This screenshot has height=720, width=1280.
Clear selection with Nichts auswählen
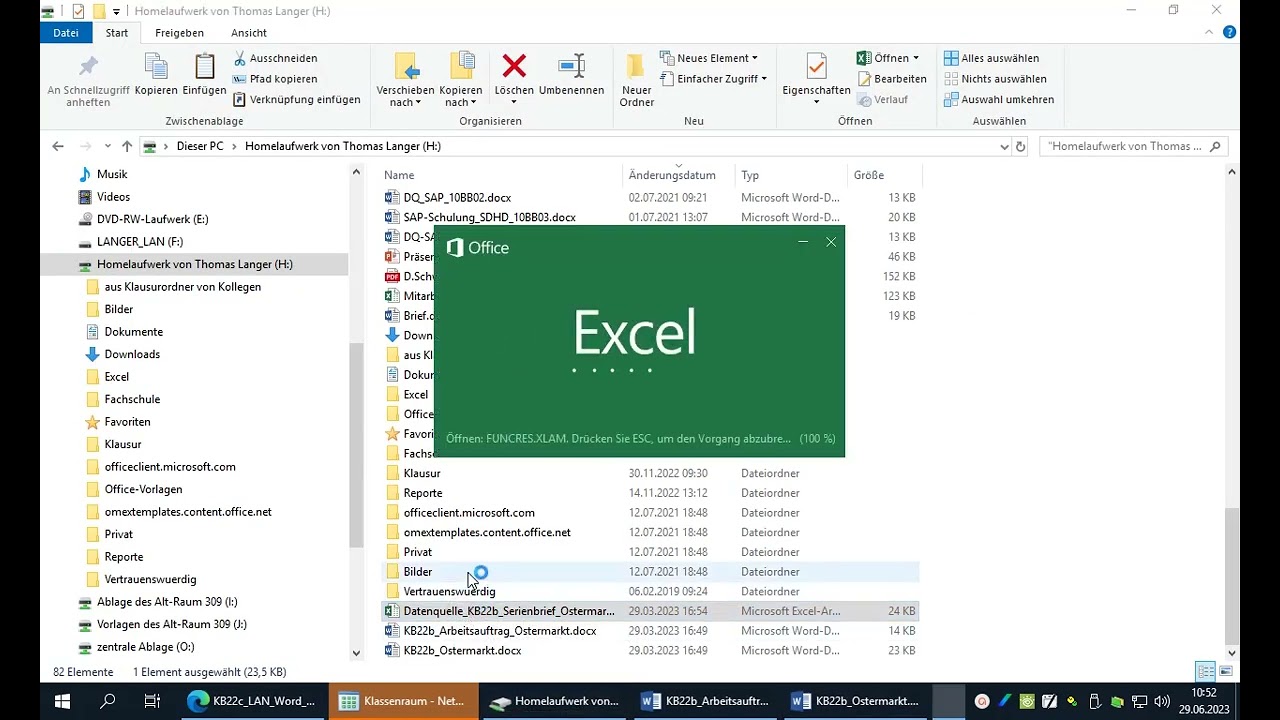pyautogui.click(x=996, y=79)
